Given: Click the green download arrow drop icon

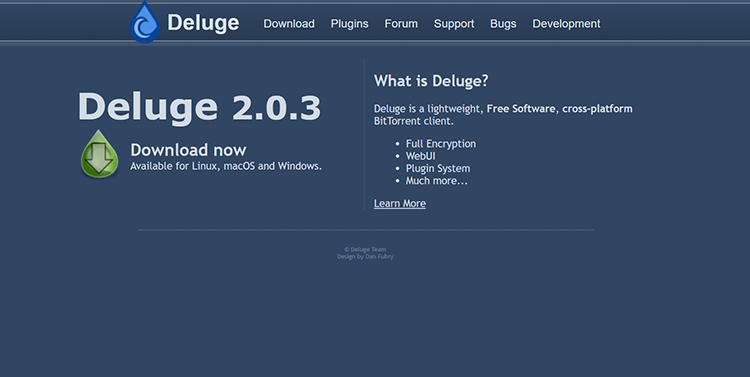Looking at the screenshot, I should coord(99,154).
